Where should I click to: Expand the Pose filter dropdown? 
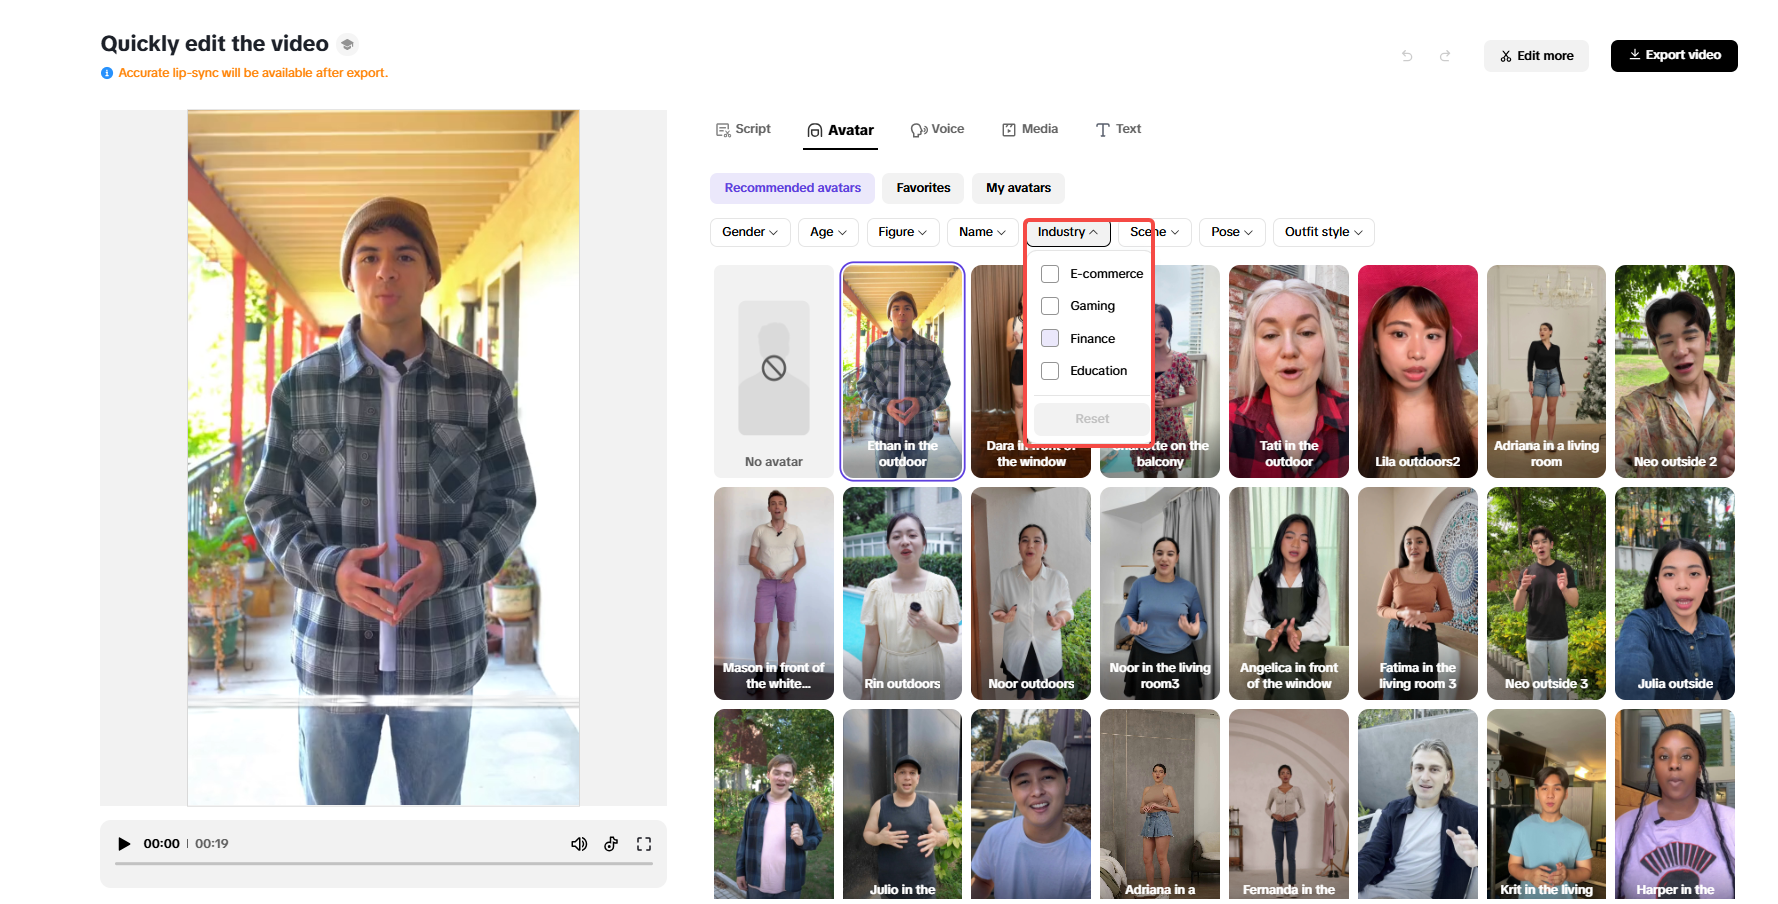coord(1232,232)
